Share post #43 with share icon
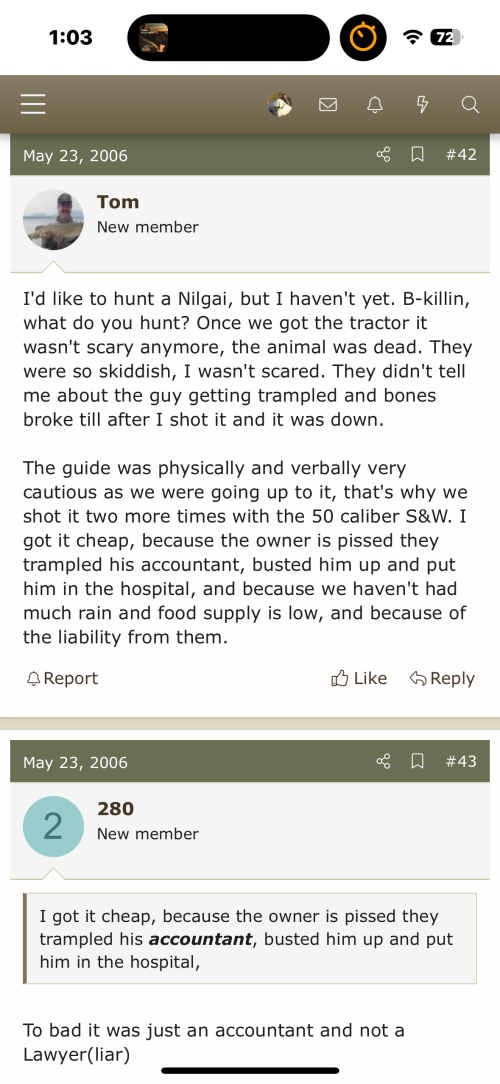Image resolution: width=500 pixels, height=1084 pixels. pyautogui.click(x=383, y=761)
